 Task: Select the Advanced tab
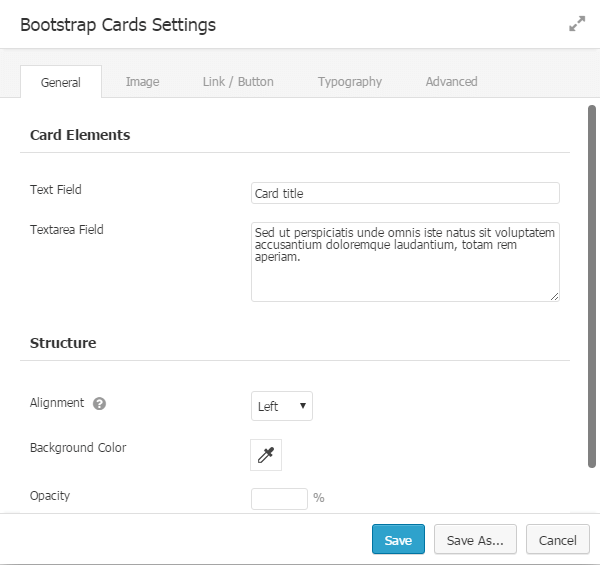coord(451,82)
